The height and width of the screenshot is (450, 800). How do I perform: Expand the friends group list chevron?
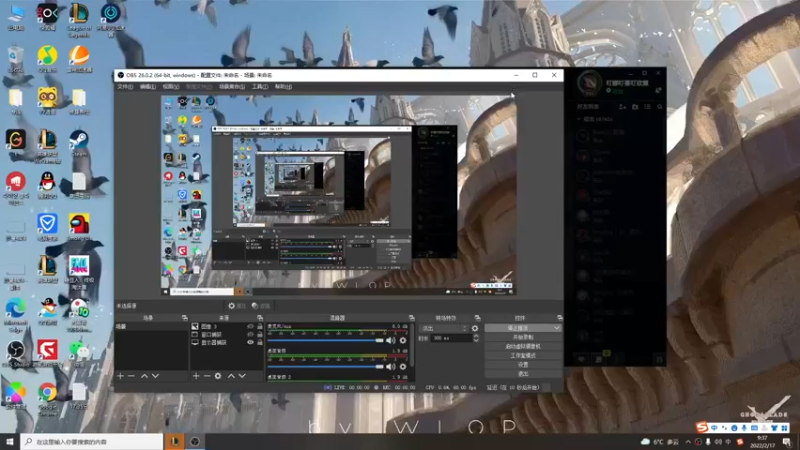[x=579, y=119]
